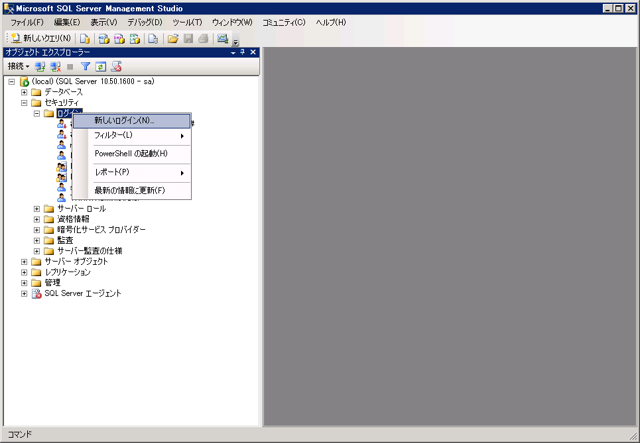Toggle auto-hide pin on Object Explorer
The image size is (640, 443).
click(242, 52)
